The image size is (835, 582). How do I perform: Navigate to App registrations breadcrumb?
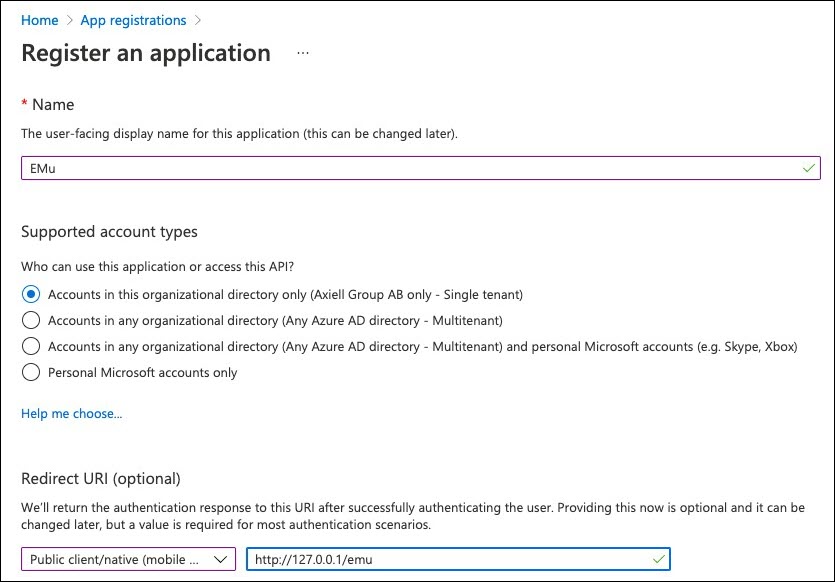coord(136,20)
